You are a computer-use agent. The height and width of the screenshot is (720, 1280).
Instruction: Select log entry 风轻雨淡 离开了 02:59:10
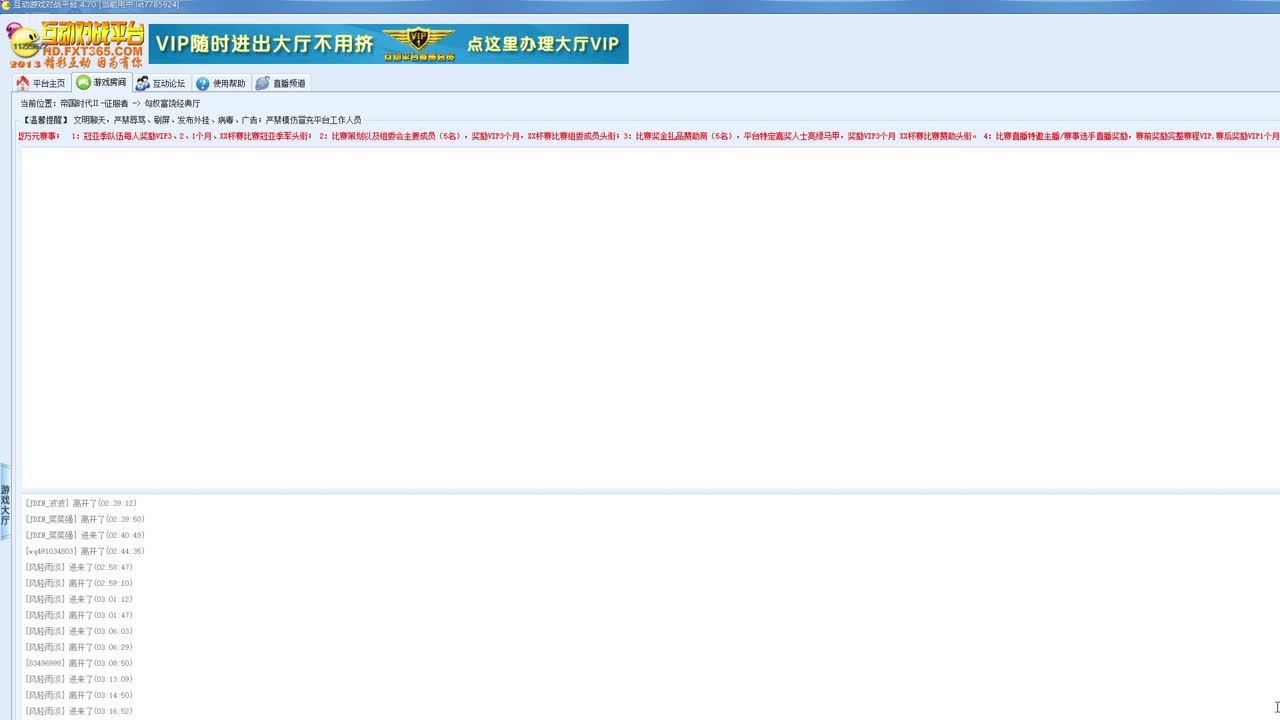point(79,584)
